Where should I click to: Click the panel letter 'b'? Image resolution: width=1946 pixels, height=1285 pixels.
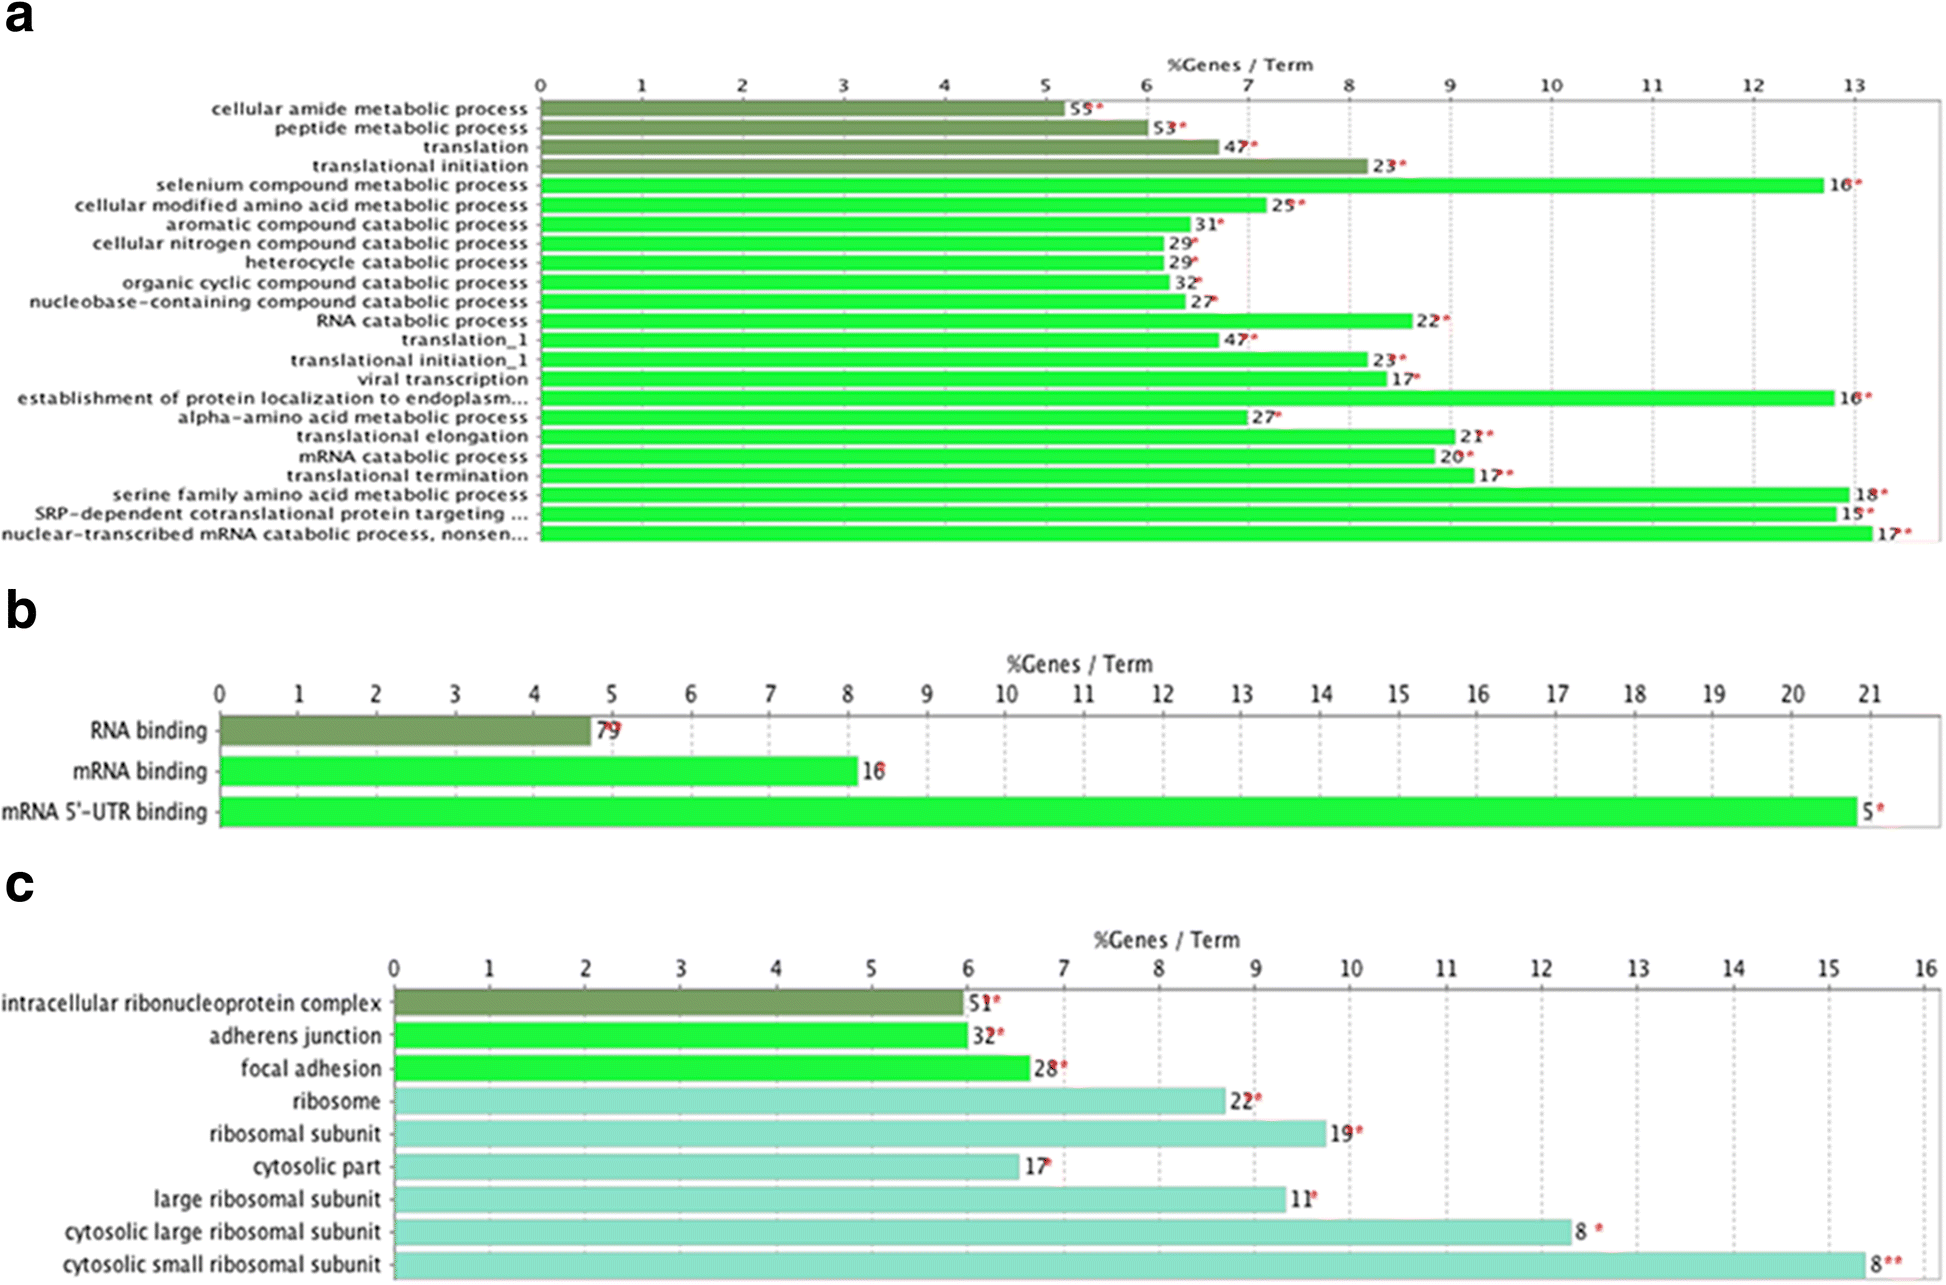click(21, 609)
